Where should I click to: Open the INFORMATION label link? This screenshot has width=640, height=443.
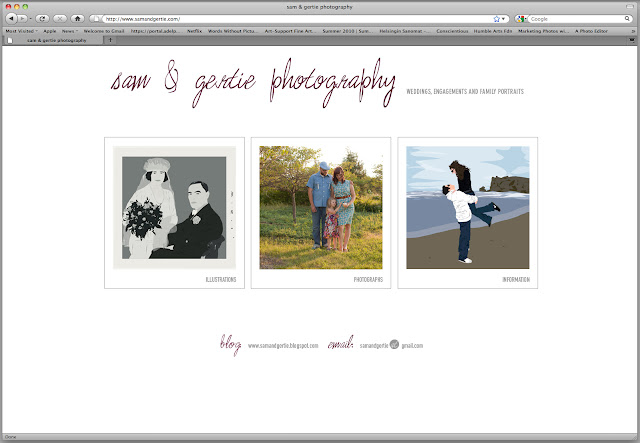(516, 280)
